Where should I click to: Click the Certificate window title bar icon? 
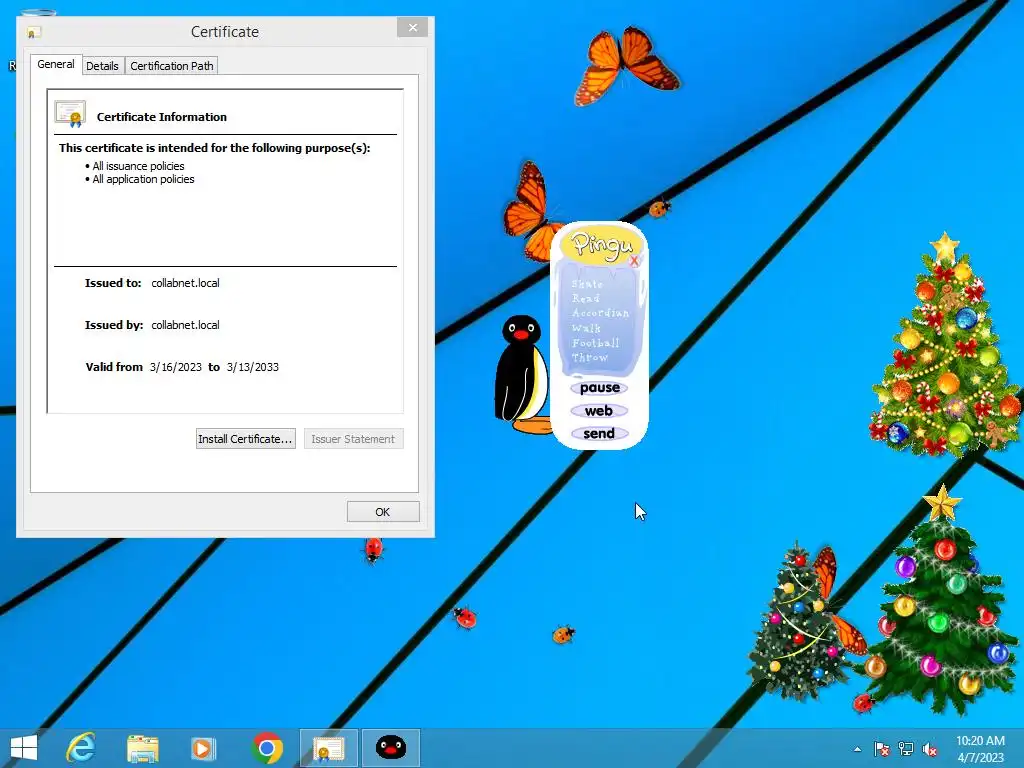click(x=33, y=32)
